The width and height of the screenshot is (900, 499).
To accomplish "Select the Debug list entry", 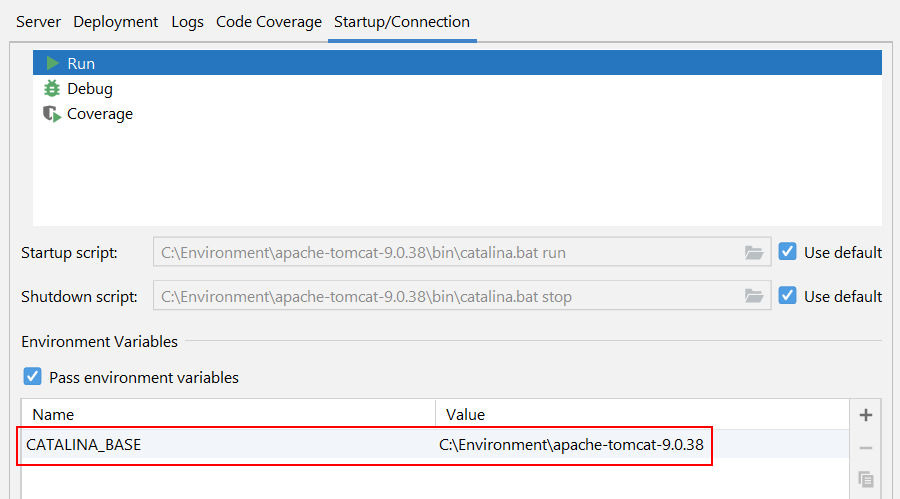I will (x=90, y=89).
